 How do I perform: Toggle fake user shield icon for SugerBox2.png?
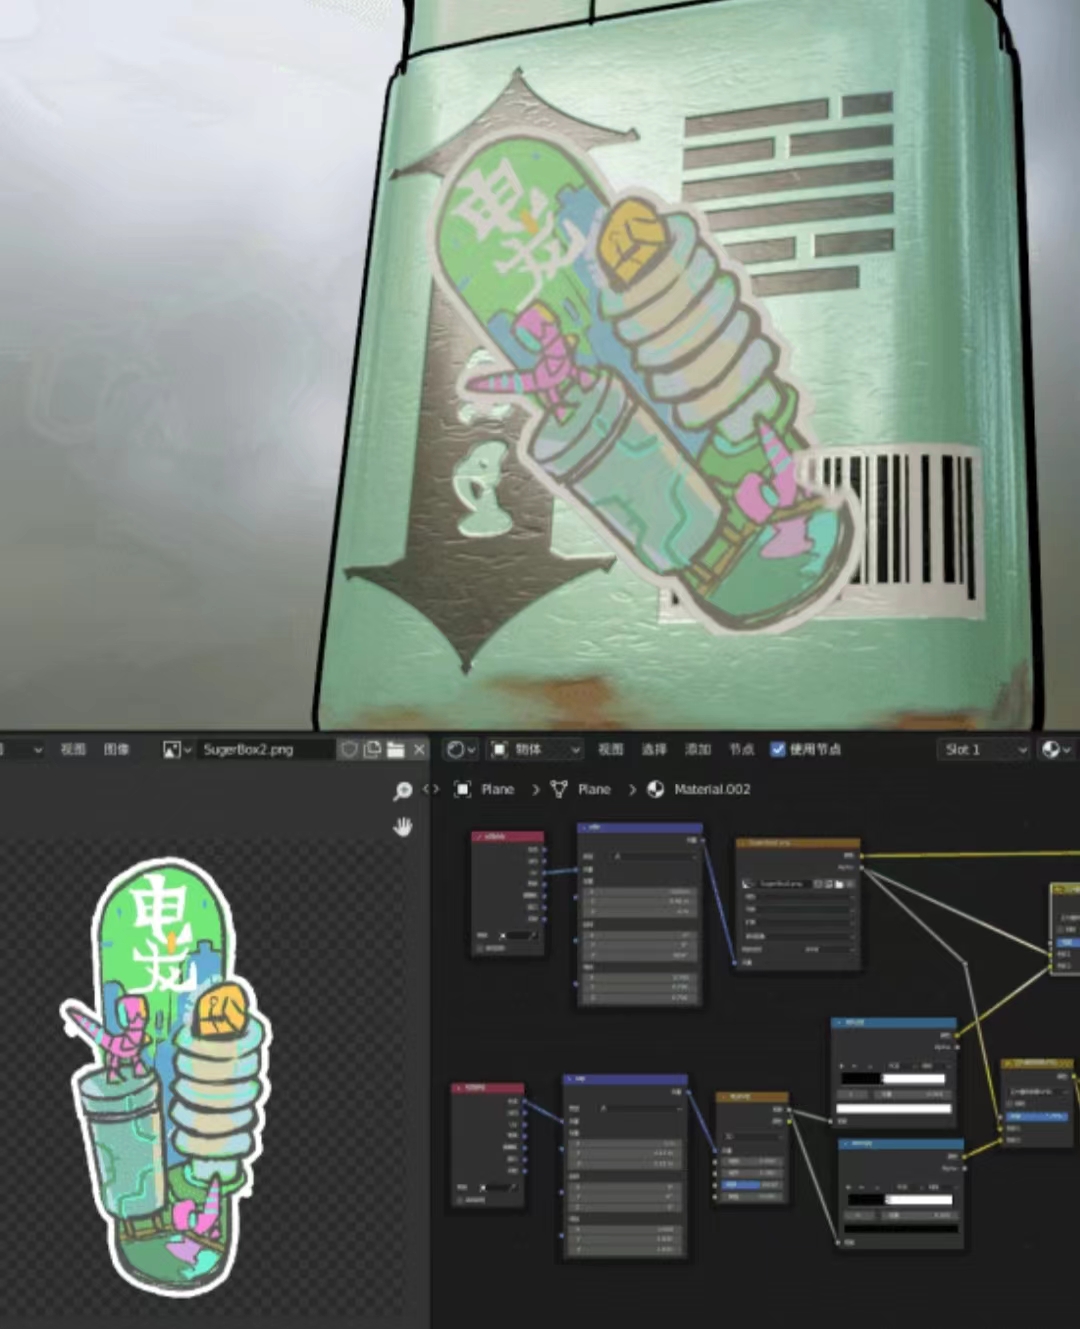point(349,749)
